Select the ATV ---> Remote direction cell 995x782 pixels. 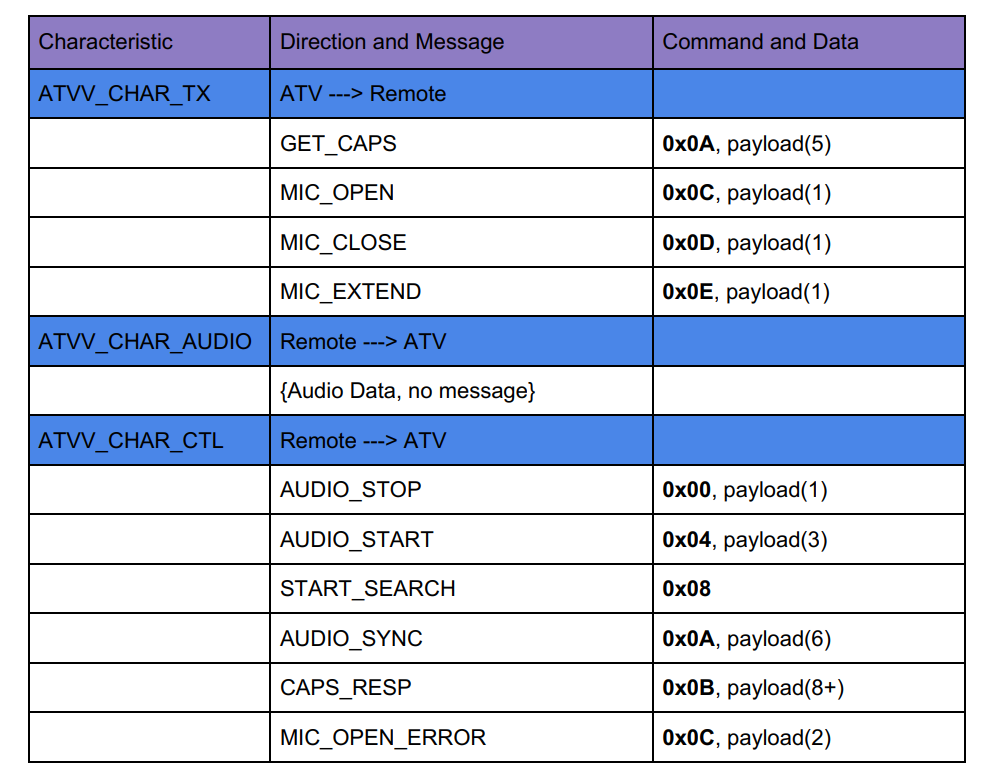point(461,94)
